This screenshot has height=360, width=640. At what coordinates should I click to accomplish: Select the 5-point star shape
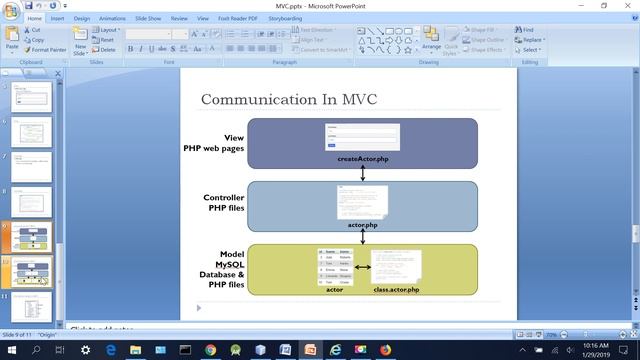(408, 50)
